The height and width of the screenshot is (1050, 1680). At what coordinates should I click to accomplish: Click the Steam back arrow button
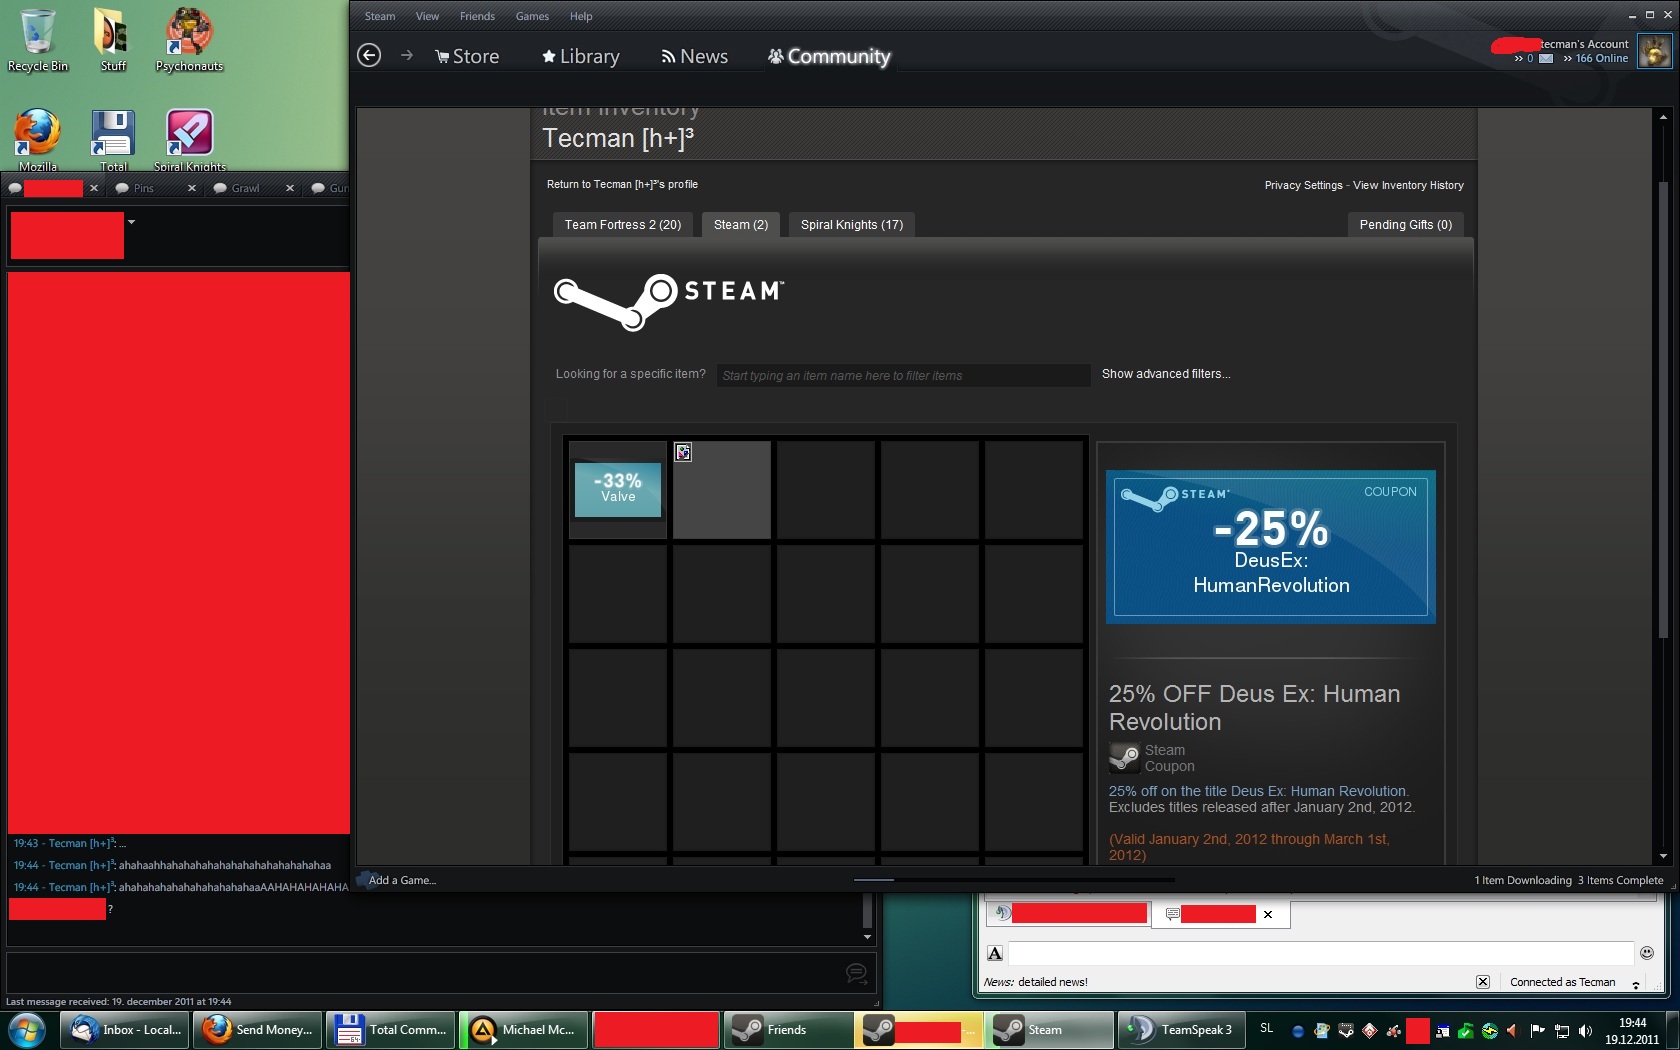point(369,56)
